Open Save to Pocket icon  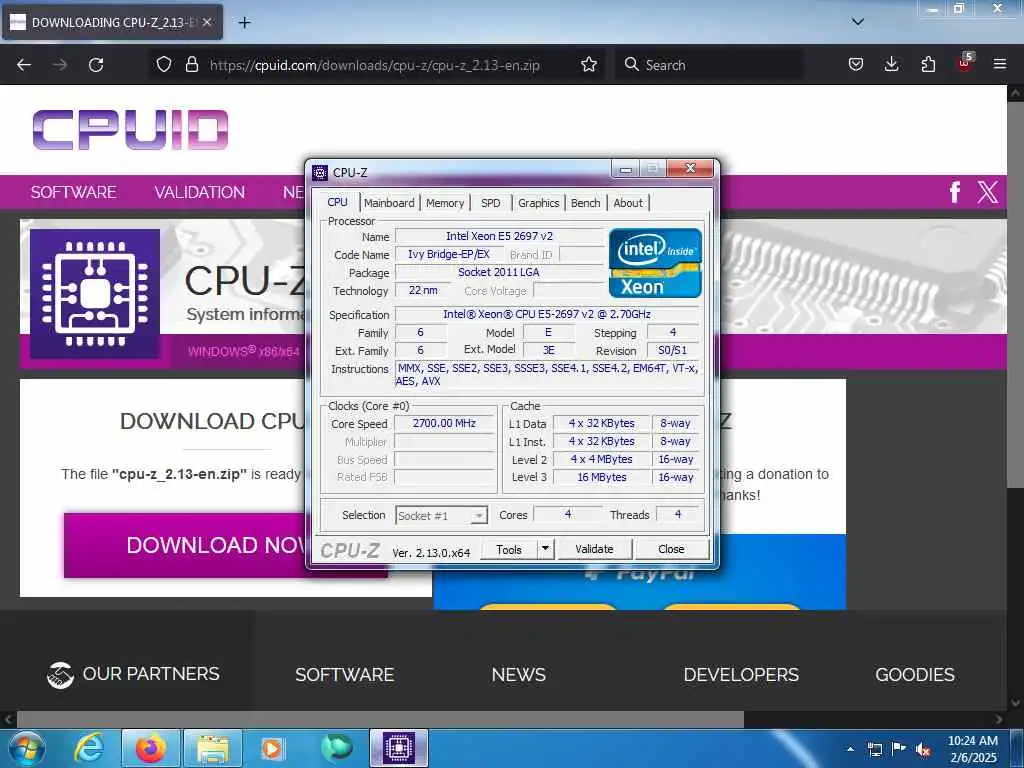[x=856, y=65]
